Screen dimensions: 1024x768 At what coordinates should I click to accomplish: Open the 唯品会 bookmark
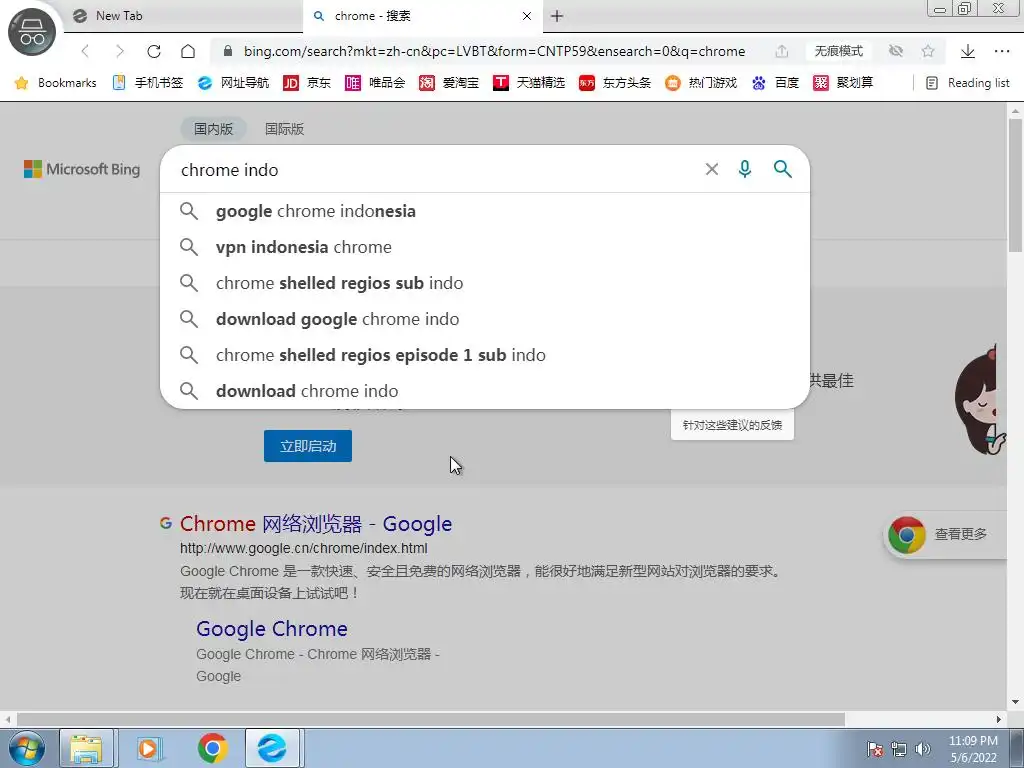click(x=376, y=83)
